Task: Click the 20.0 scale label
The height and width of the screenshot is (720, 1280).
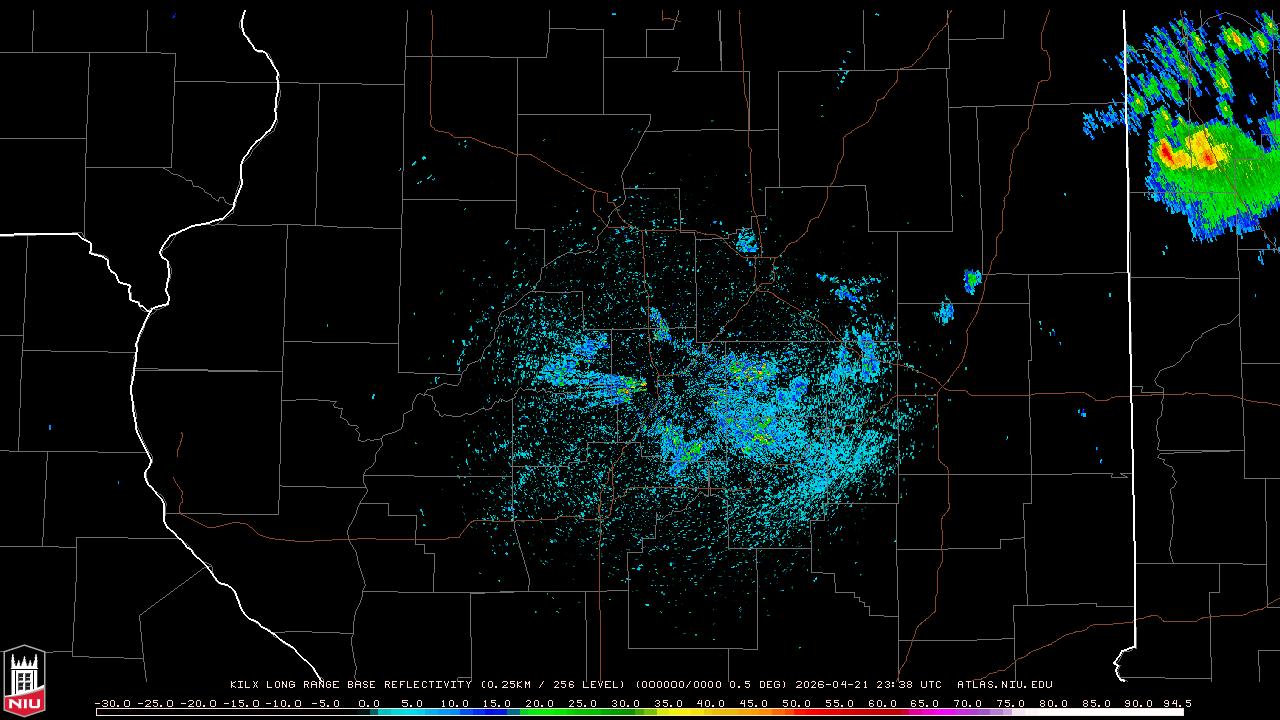Action: click(x=541, y=703)
